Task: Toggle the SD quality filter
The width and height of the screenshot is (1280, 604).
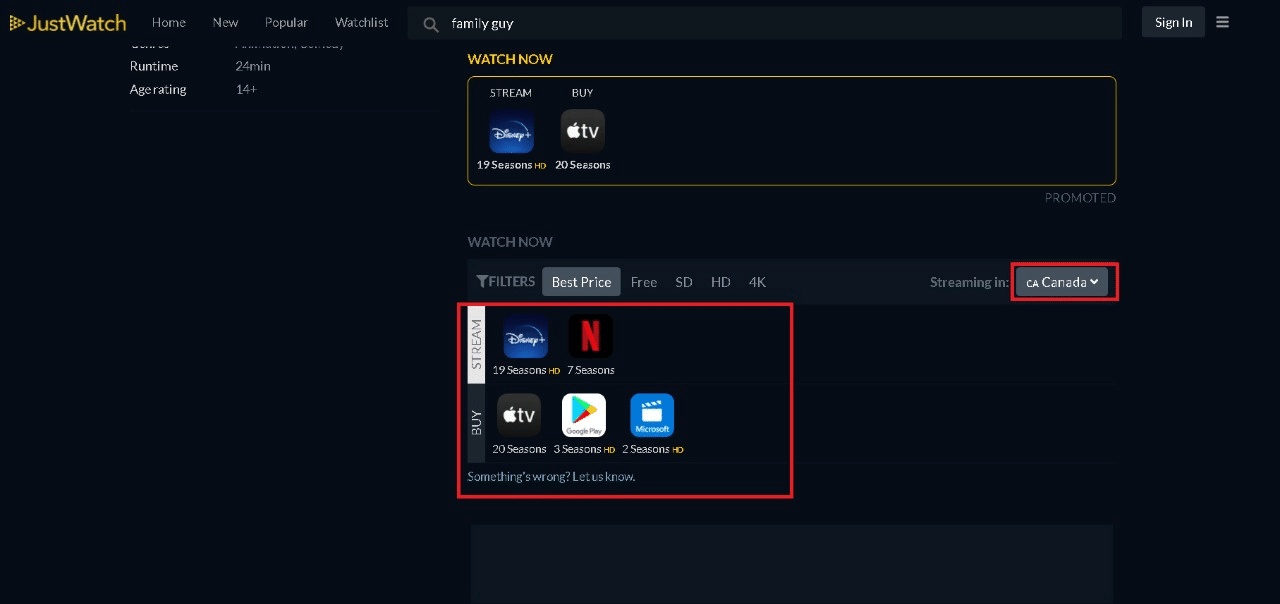Action: coord(684,282)
